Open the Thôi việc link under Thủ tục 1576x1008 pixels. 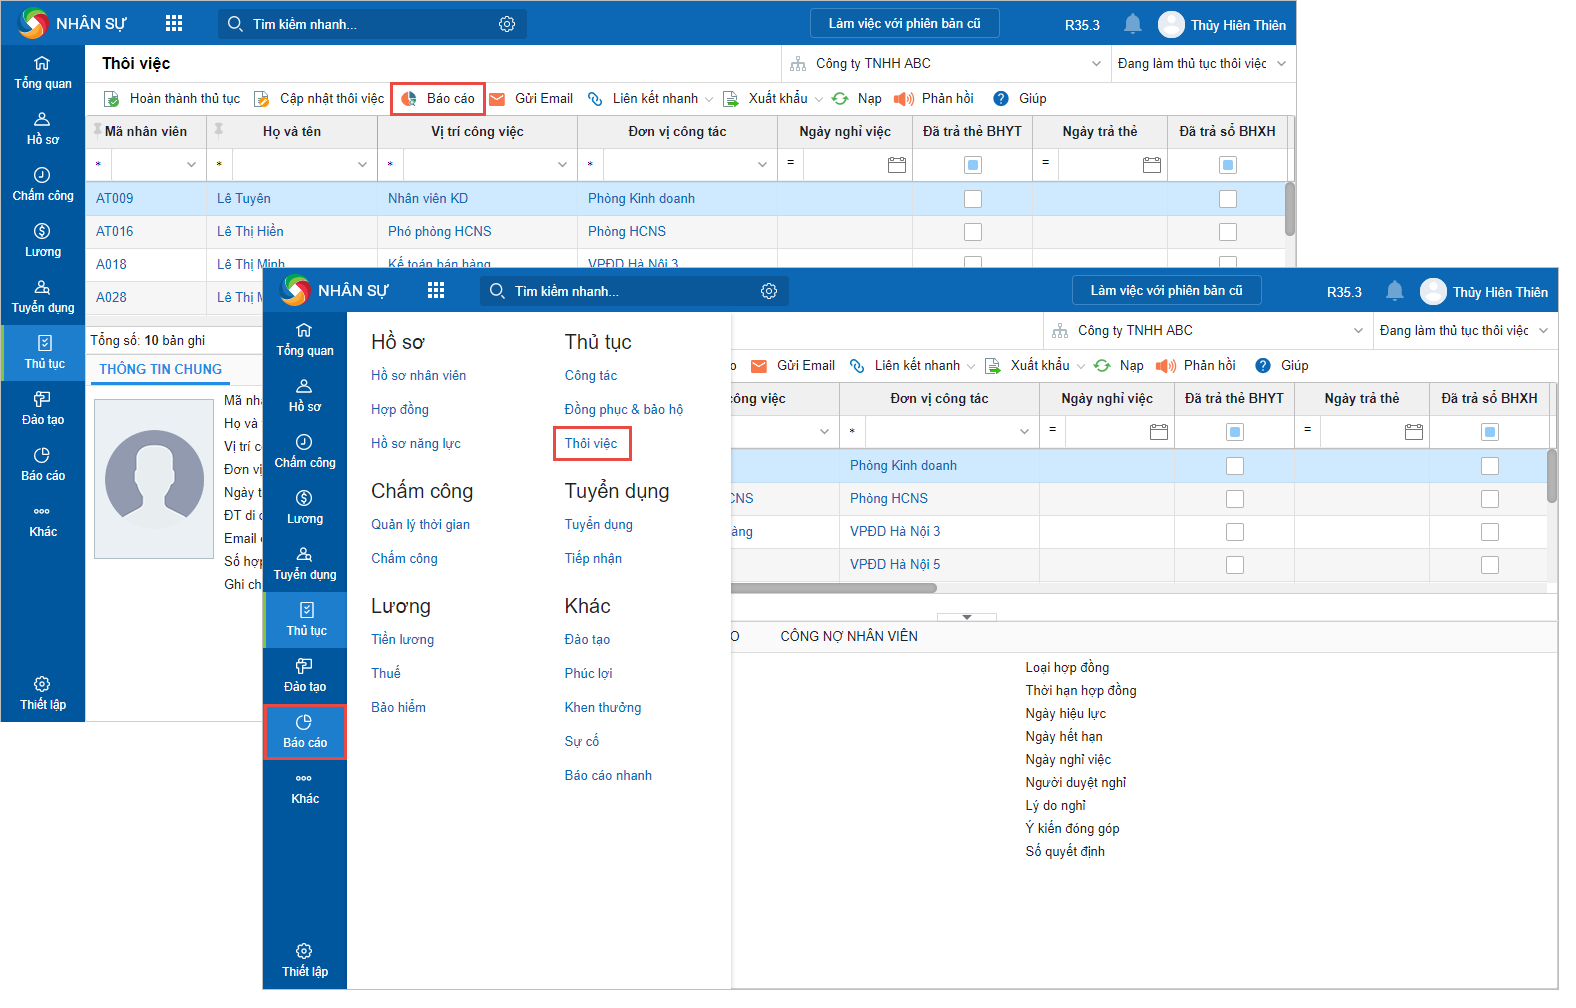[x=591, y=443]
